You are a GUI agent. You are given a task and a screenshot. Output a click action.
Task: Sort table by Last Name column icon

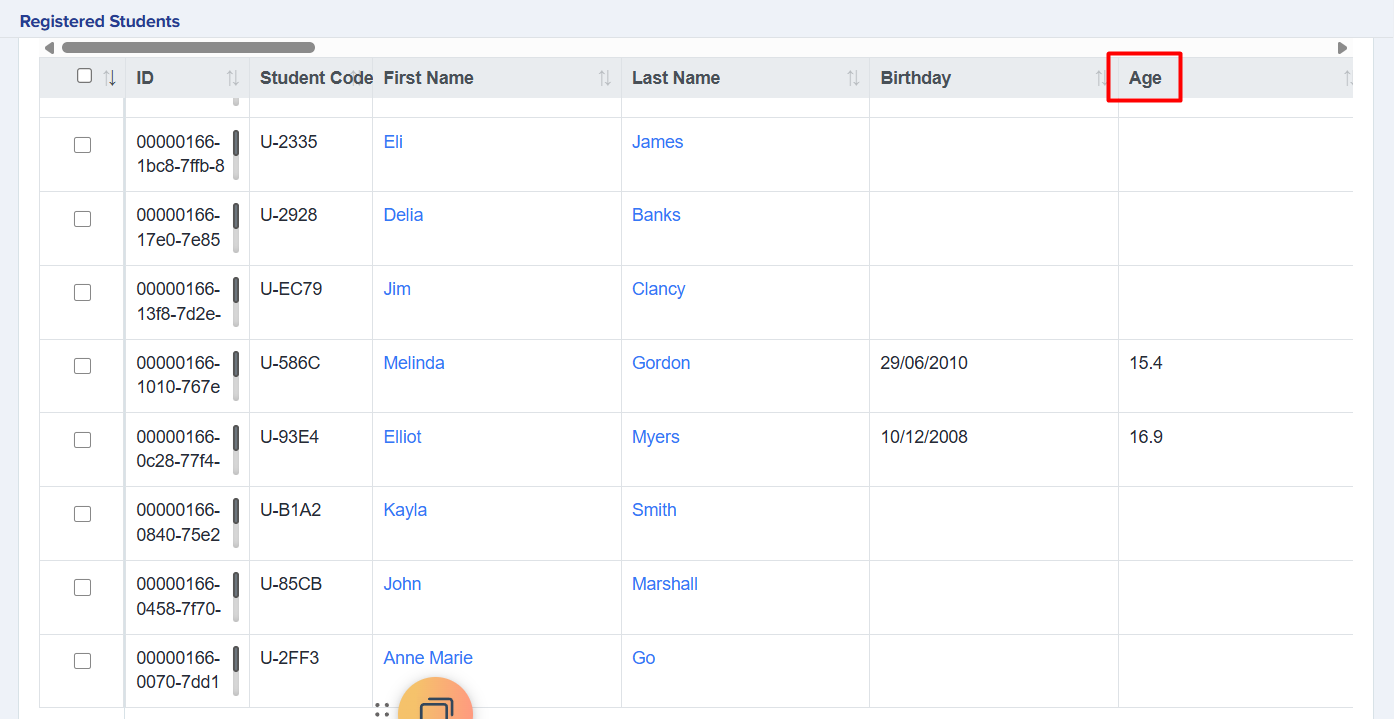point(852,78)
